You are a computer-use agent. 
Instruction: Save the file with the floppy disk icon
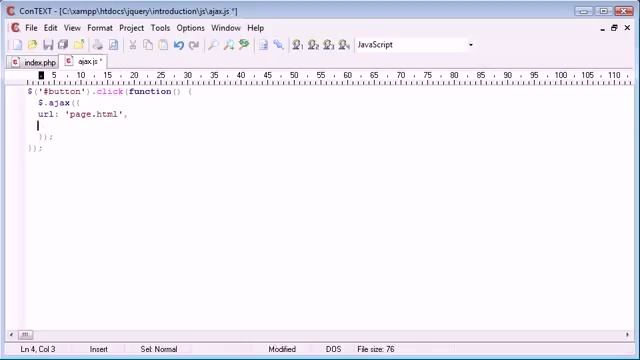coord(48,45)
